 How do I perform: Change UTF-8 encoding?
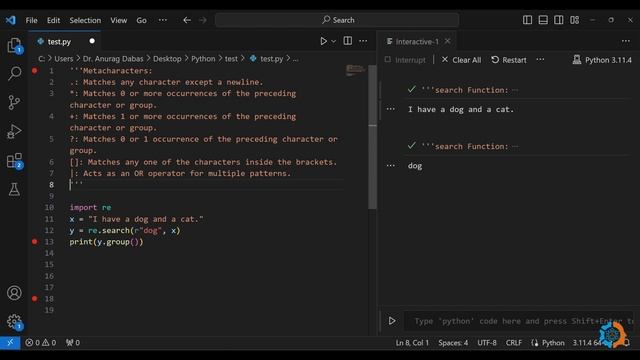click(x=487, y=343)
